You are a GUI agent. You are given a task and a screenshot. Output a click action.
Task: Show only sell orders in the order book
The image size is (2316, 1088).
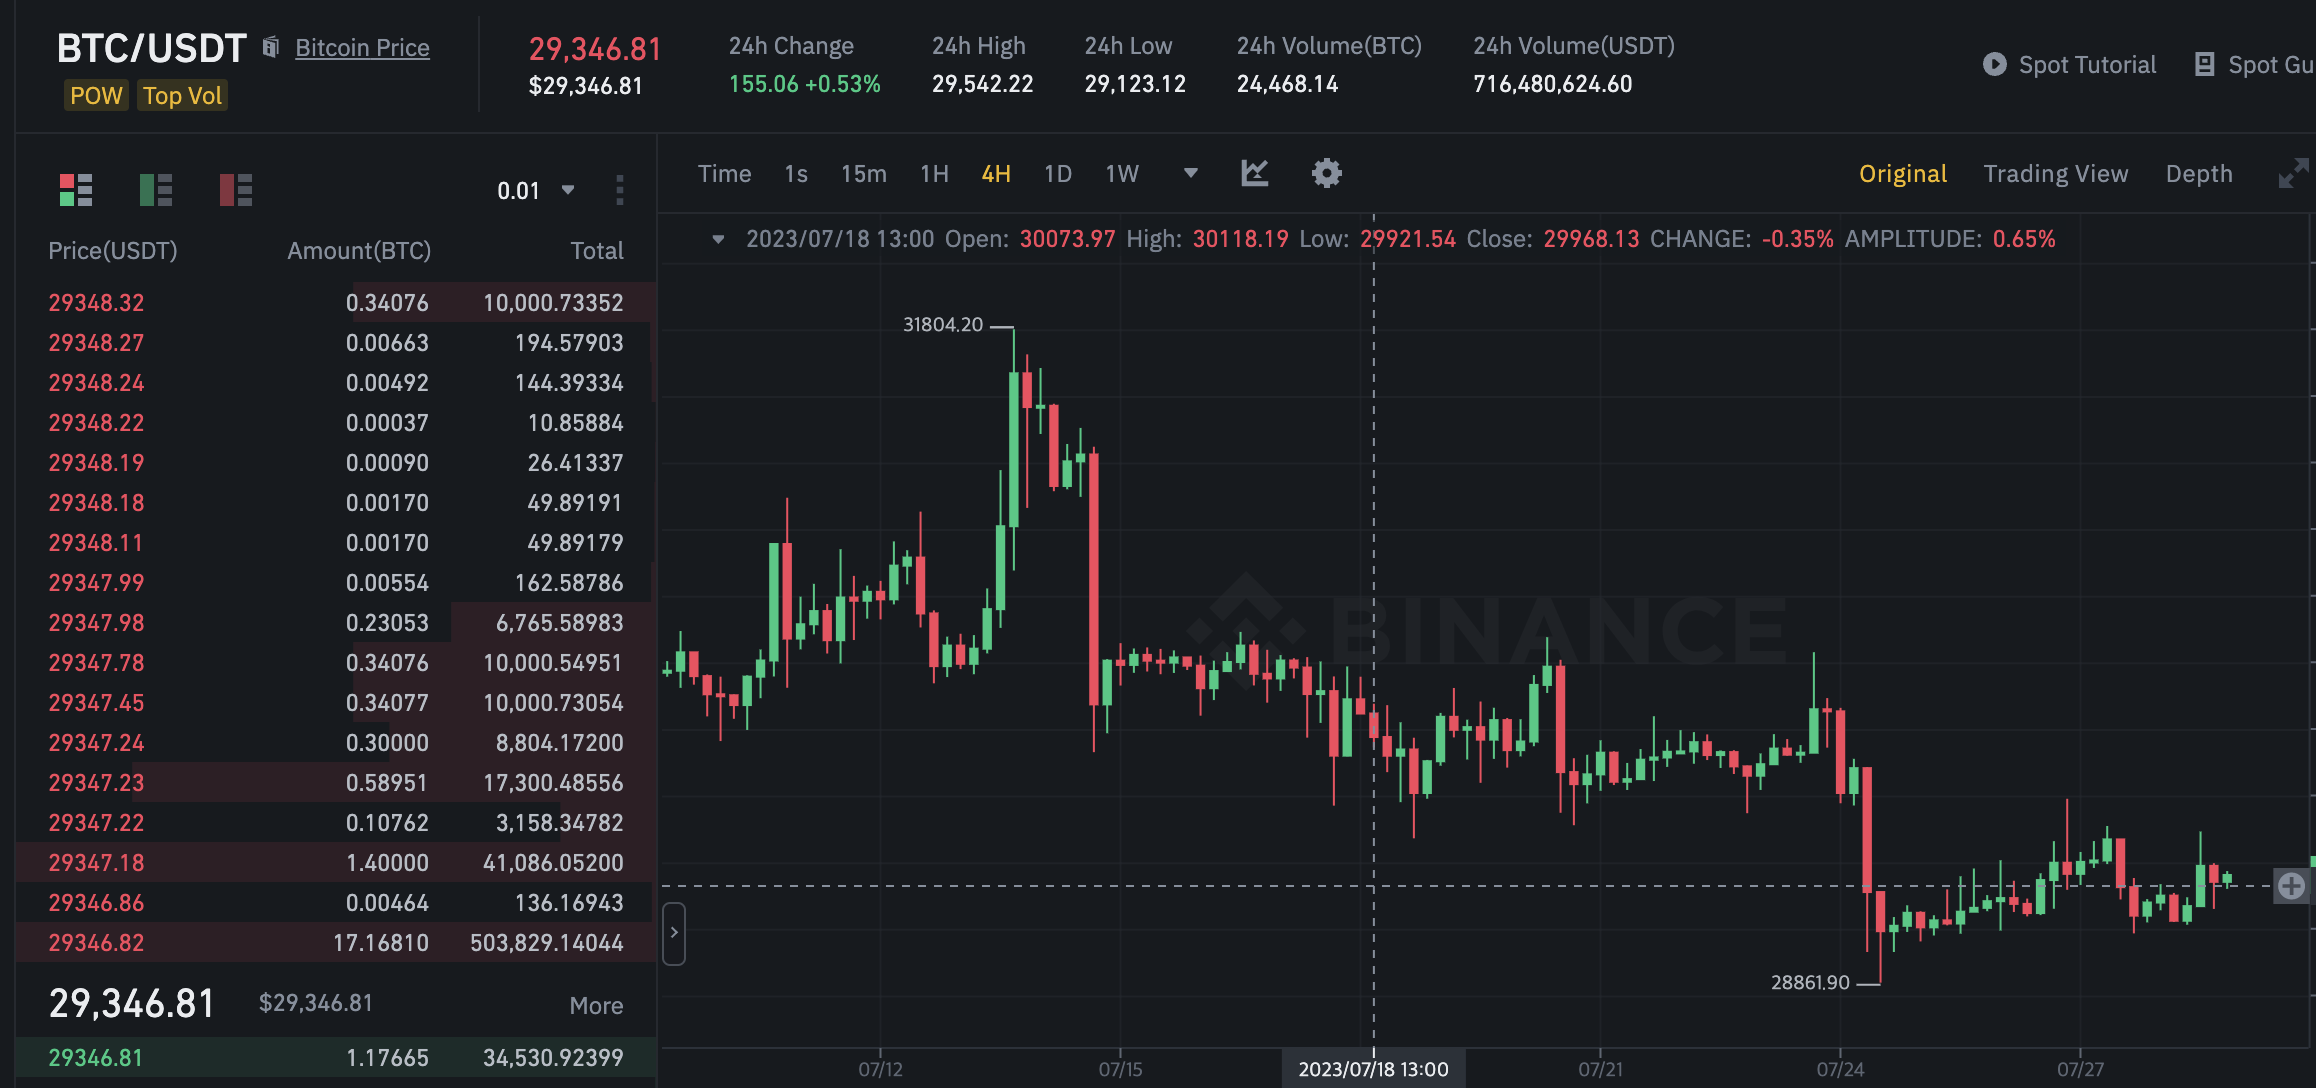tap(236, 189)
